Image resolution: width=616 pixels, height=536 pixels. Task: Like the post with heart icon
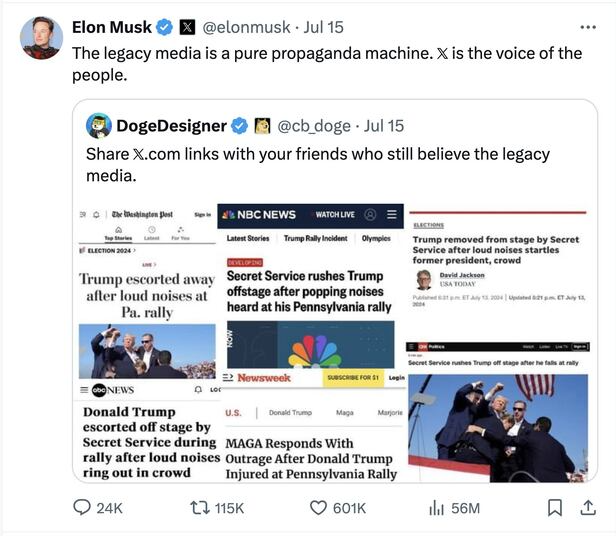click(318, 508)
